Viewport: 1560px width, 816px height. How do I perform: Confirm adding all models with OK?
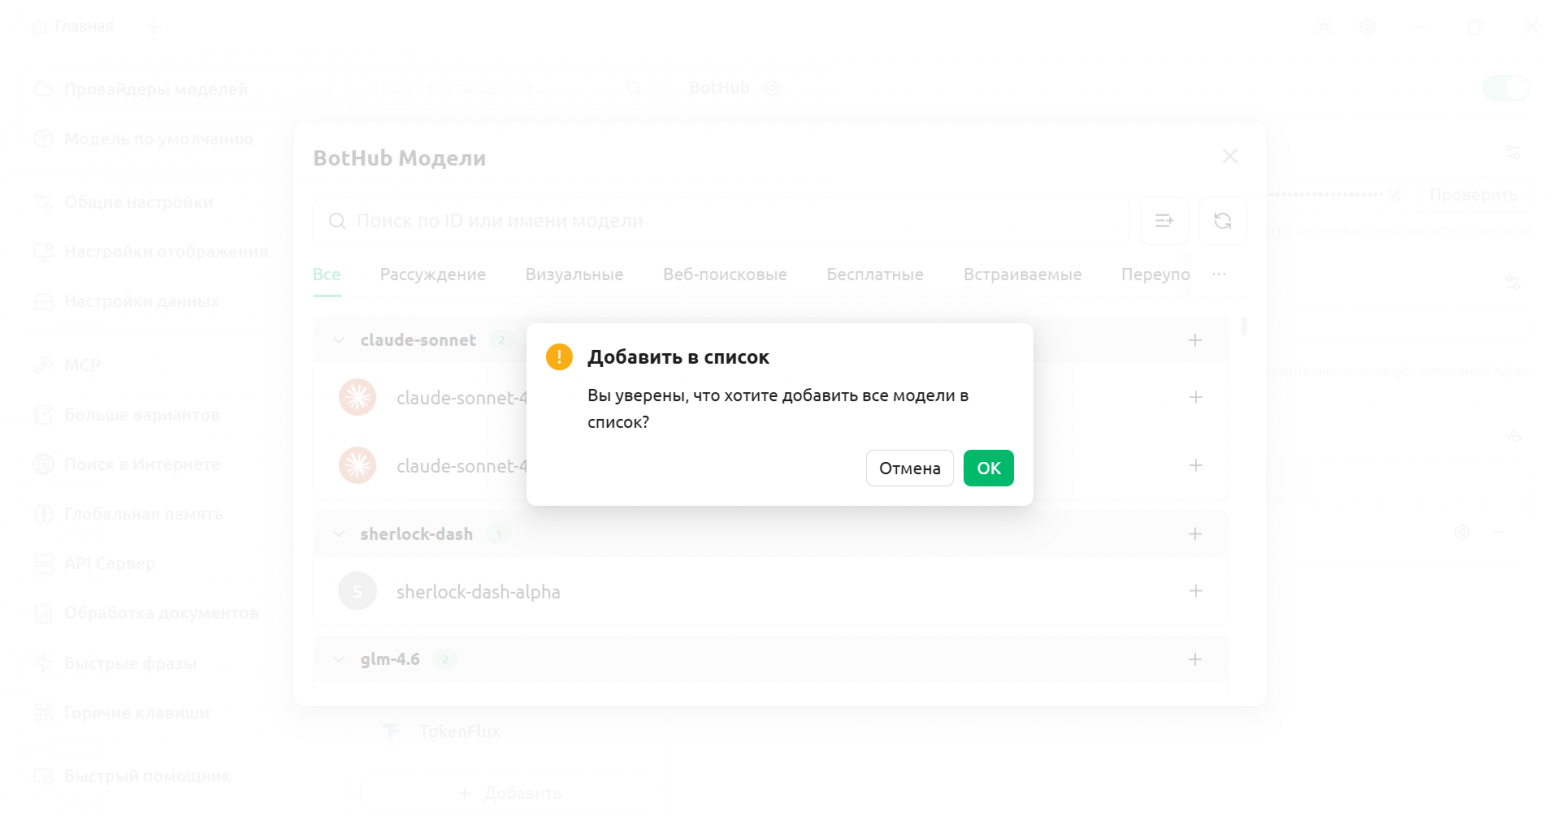[988, 468]
